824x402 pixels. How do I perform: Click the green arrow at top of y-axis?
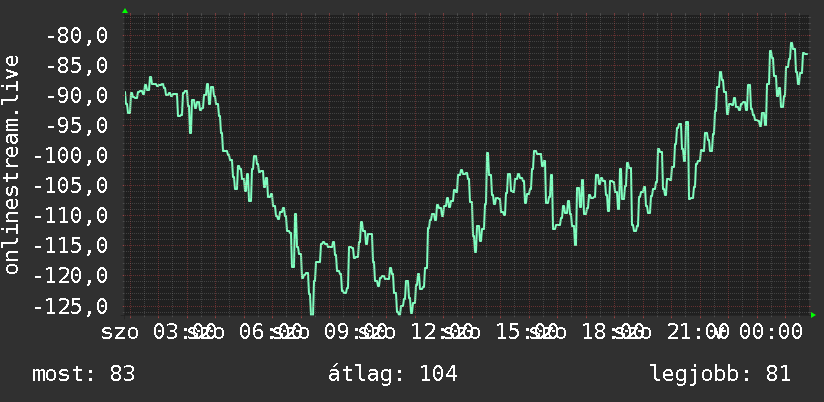click(x=125, y=11)
